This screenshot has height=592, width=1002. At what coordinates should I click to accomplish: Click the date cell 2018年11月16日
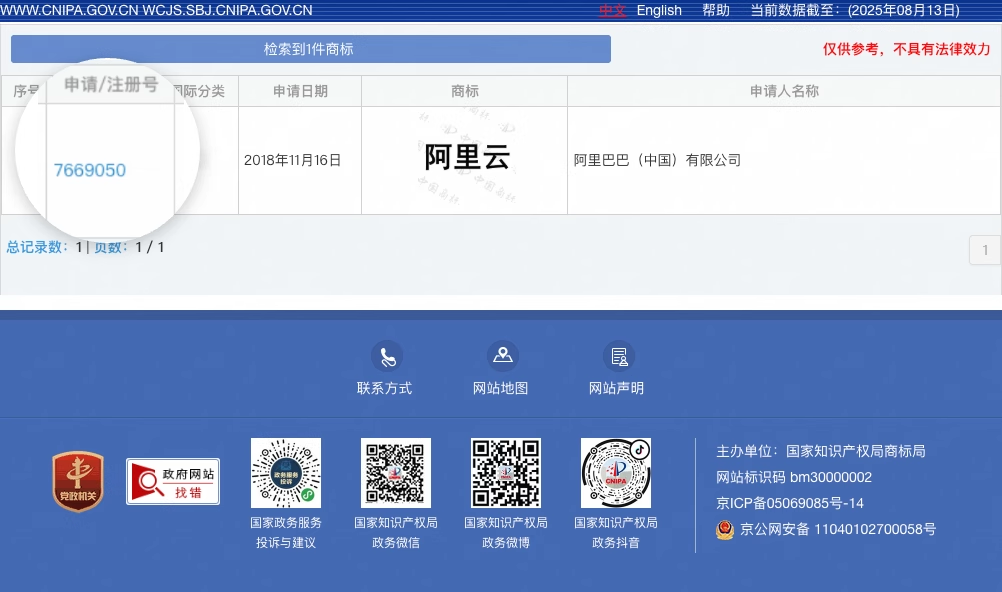pyautogui.click(x=293, y=160)
